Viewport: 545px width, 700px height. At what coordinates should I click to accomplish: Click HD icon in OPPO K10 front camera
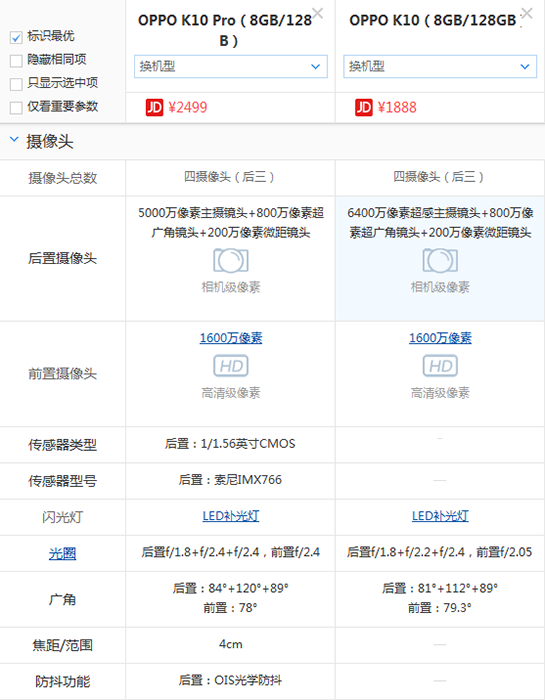pyautogui.click(x=440, y=366)
